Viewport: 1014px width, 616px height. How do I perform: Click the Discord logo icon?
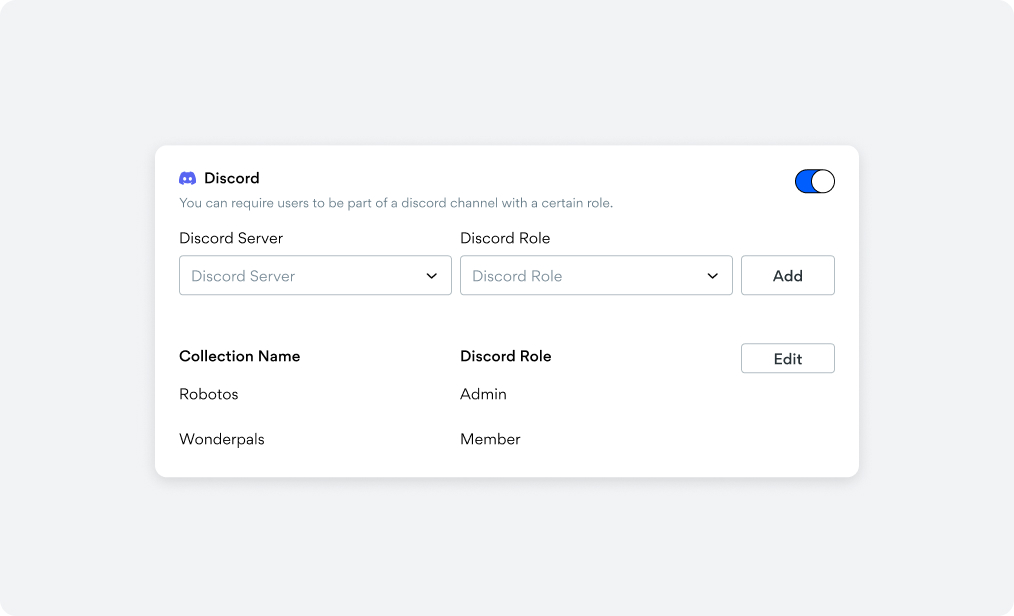(187, 178)
